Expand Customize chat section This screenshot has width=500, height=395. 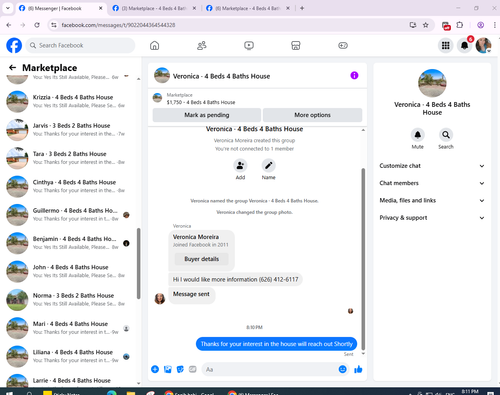[432, 166]
